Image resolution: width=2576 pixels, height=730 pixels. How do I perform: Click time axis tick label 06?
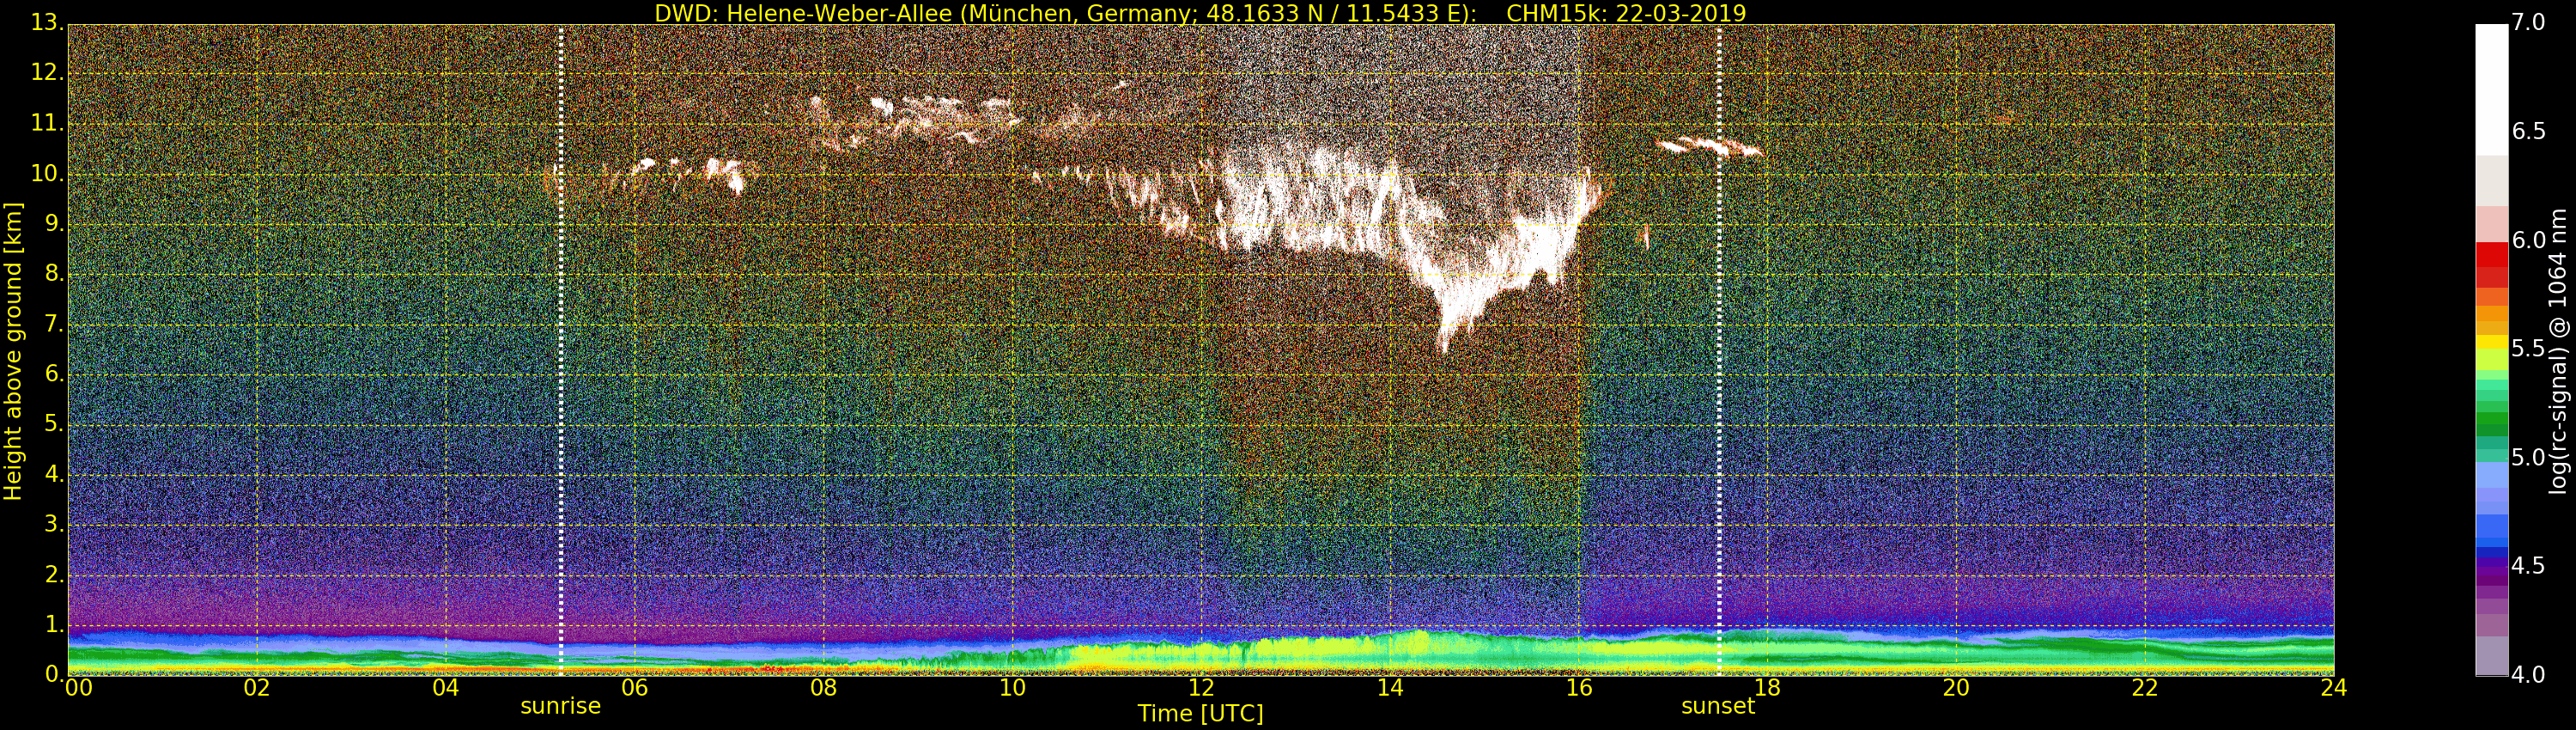[635, 688]
